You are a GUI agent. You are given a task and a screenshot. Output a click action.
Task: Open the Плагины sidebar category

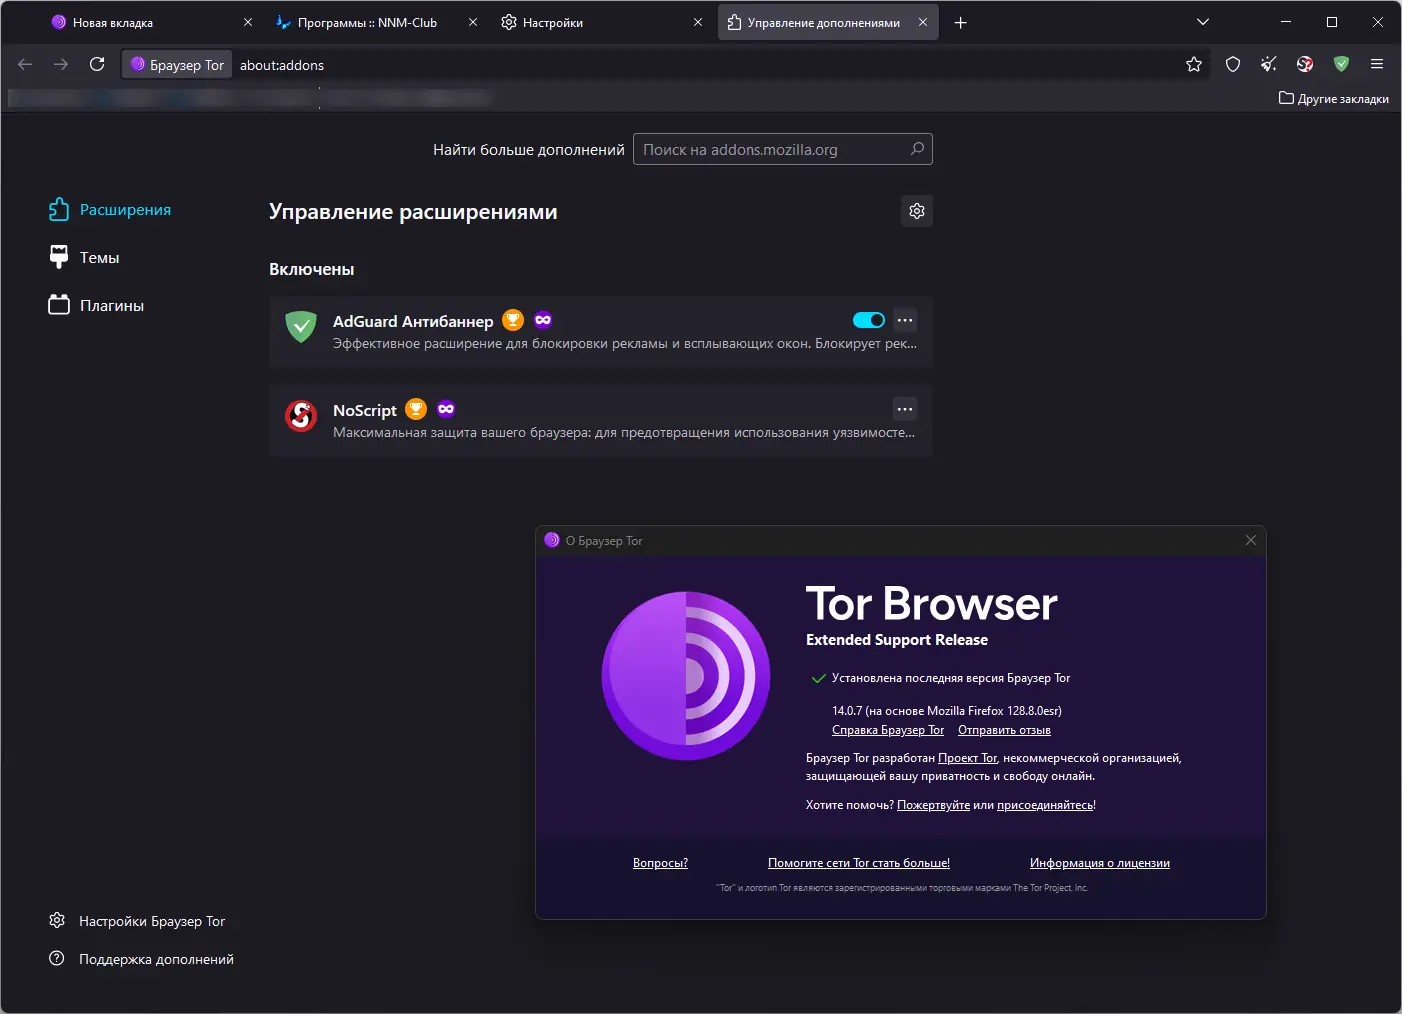coord(96,306)
